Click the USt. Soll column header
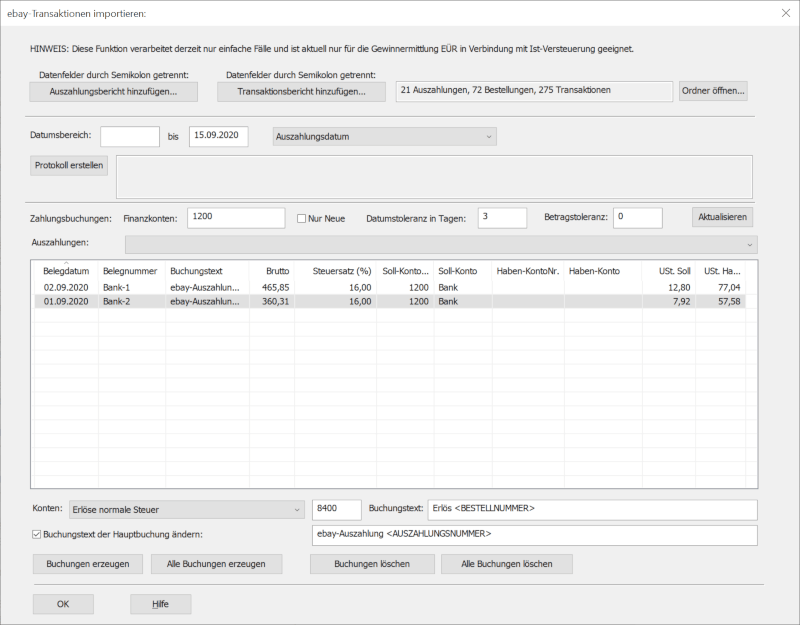800x625 pixels. tap(668, 271)
